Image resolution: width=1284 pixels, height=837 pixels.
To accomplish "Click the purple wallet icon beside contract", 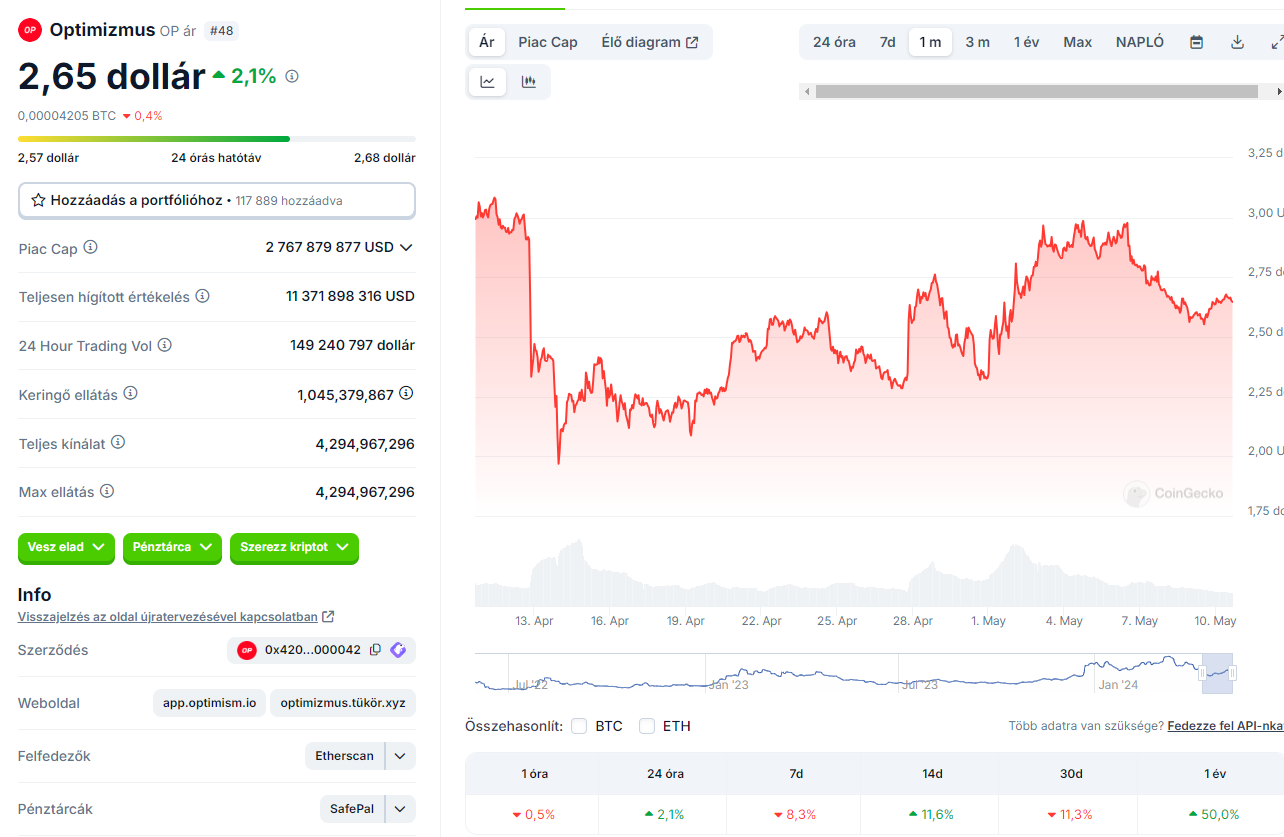I will (x=398, y=650).
